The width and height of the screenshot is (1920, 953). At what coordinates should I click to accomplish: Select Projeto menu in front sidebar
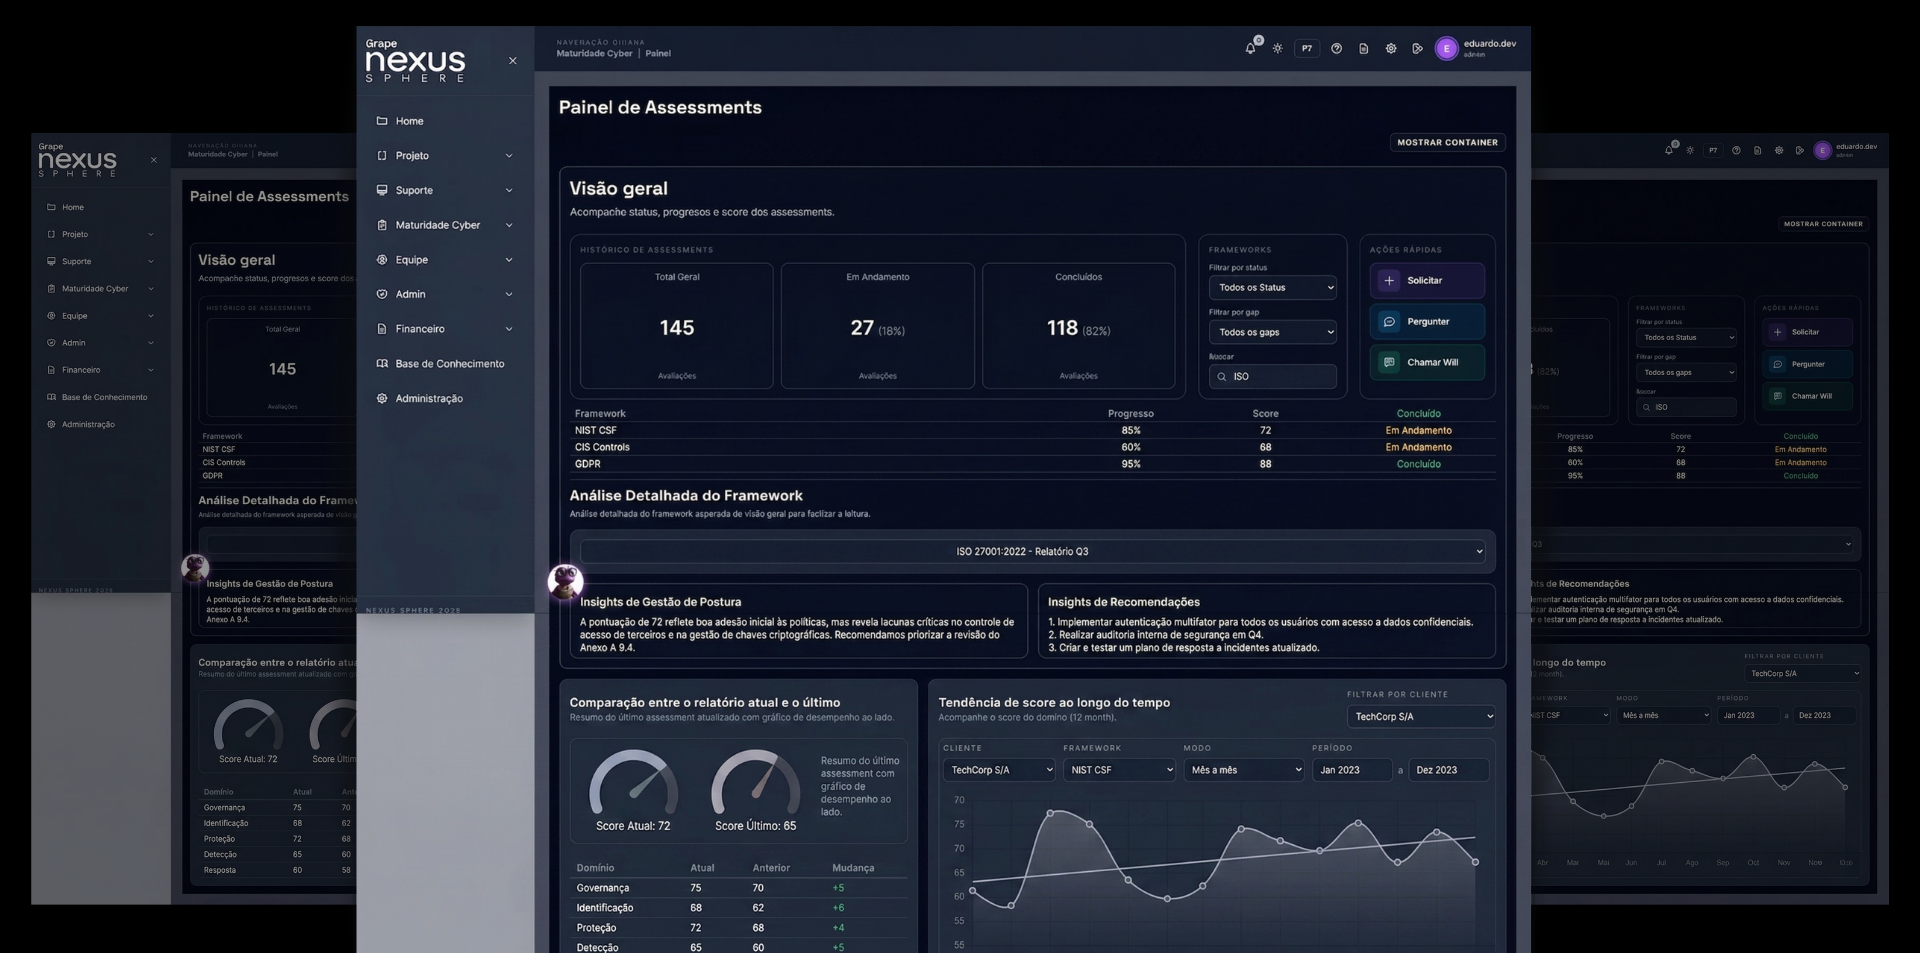(x=412, y=156)
